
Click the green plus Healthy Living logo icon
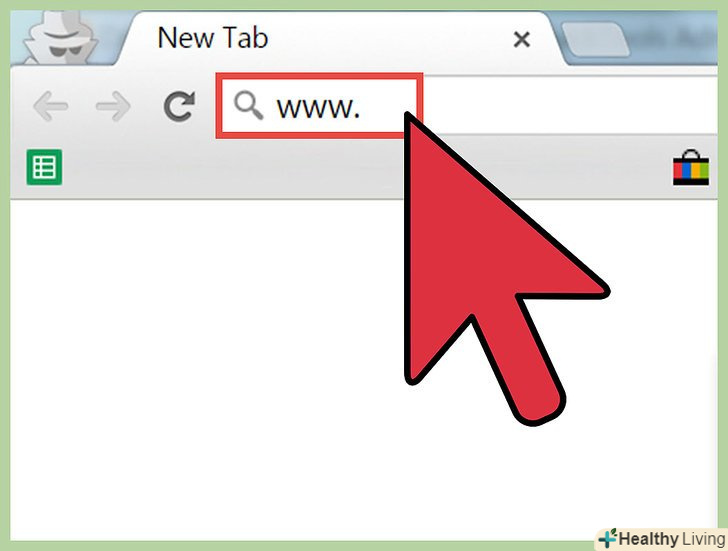[607, 538]
